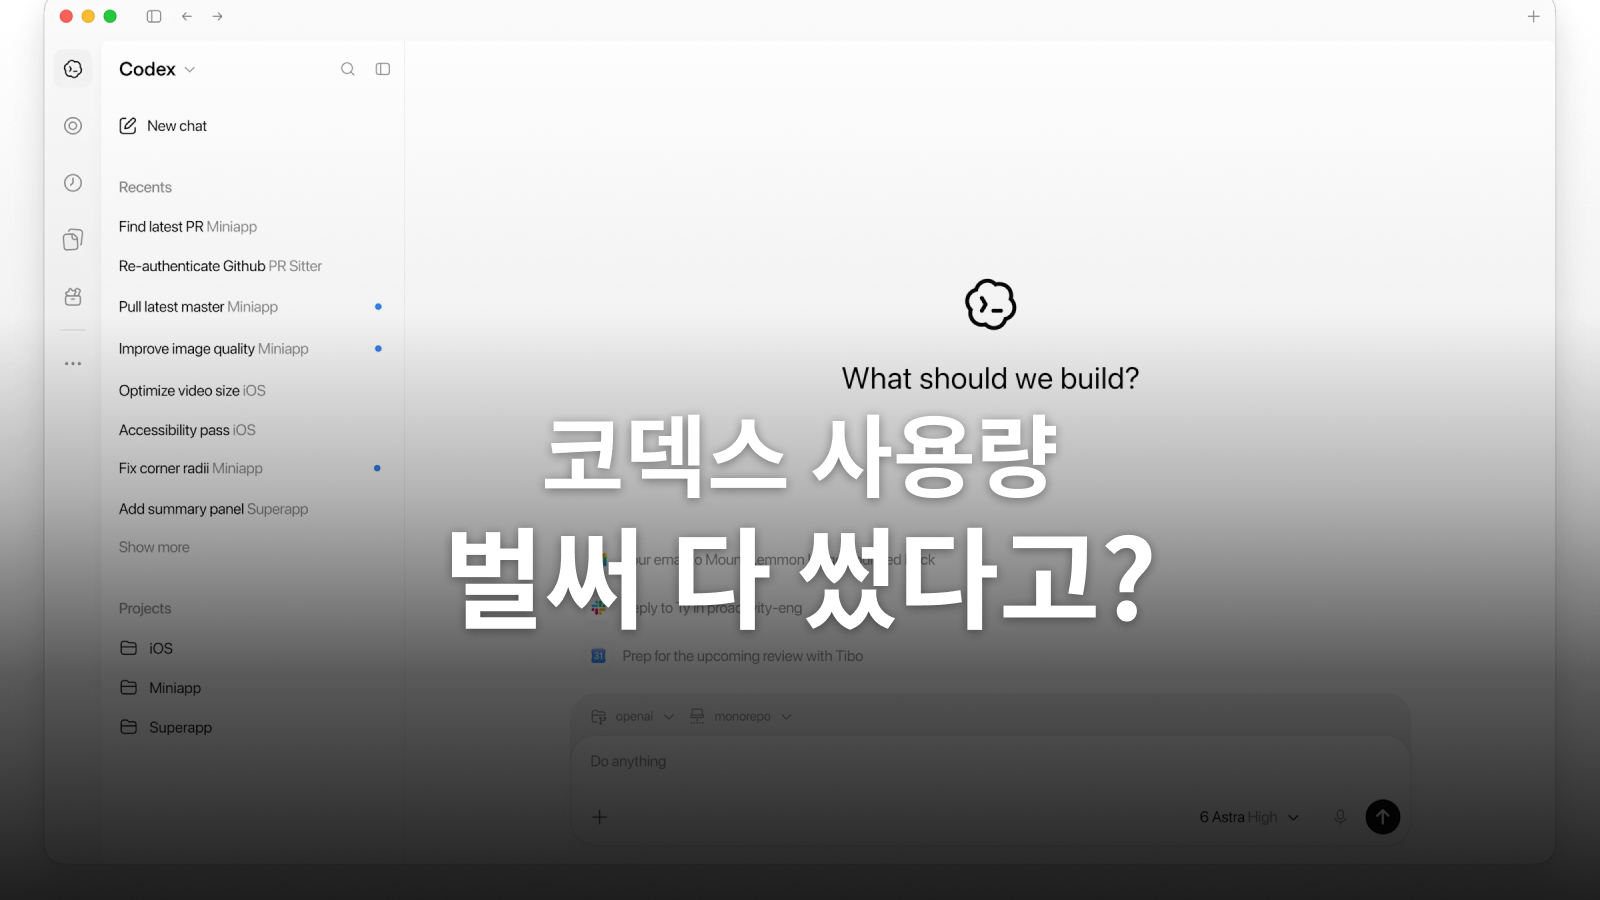Click the plus attach icon in the prompt box
1600x900 pixels.
click(x=600, y=817)
